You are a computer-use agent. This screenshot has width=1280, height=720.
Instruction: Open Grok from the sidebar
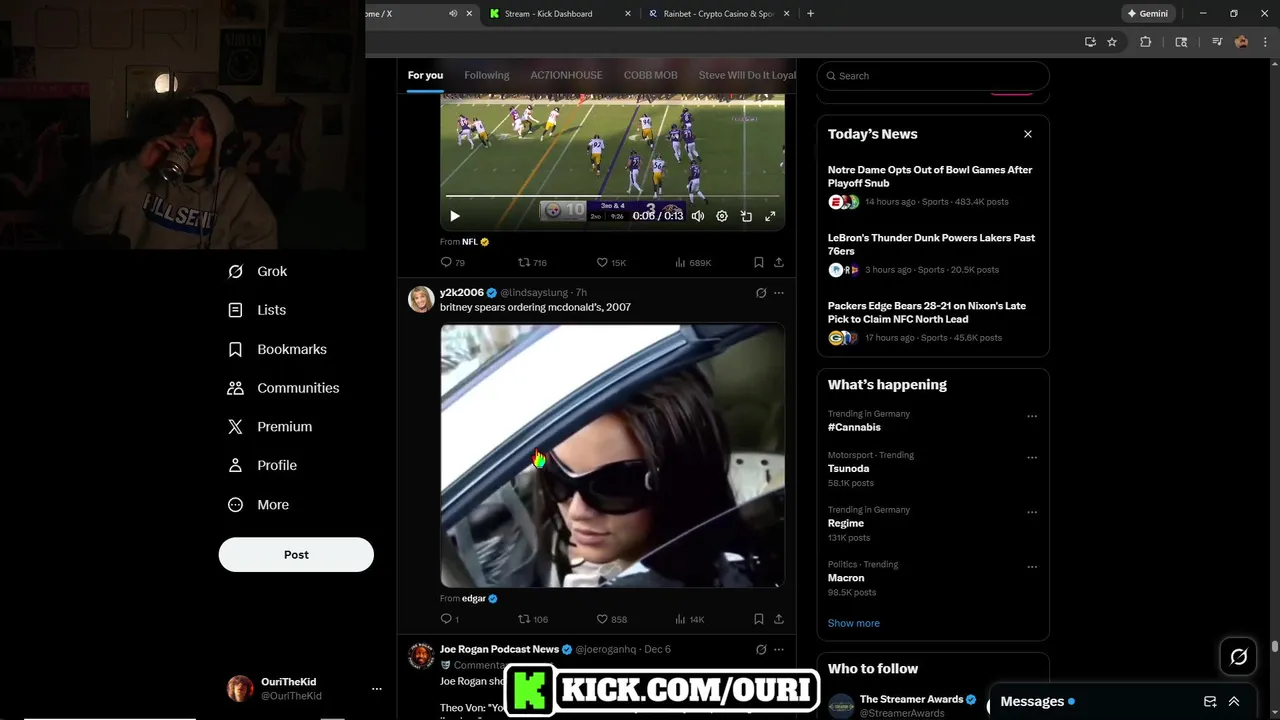[258, 271]
